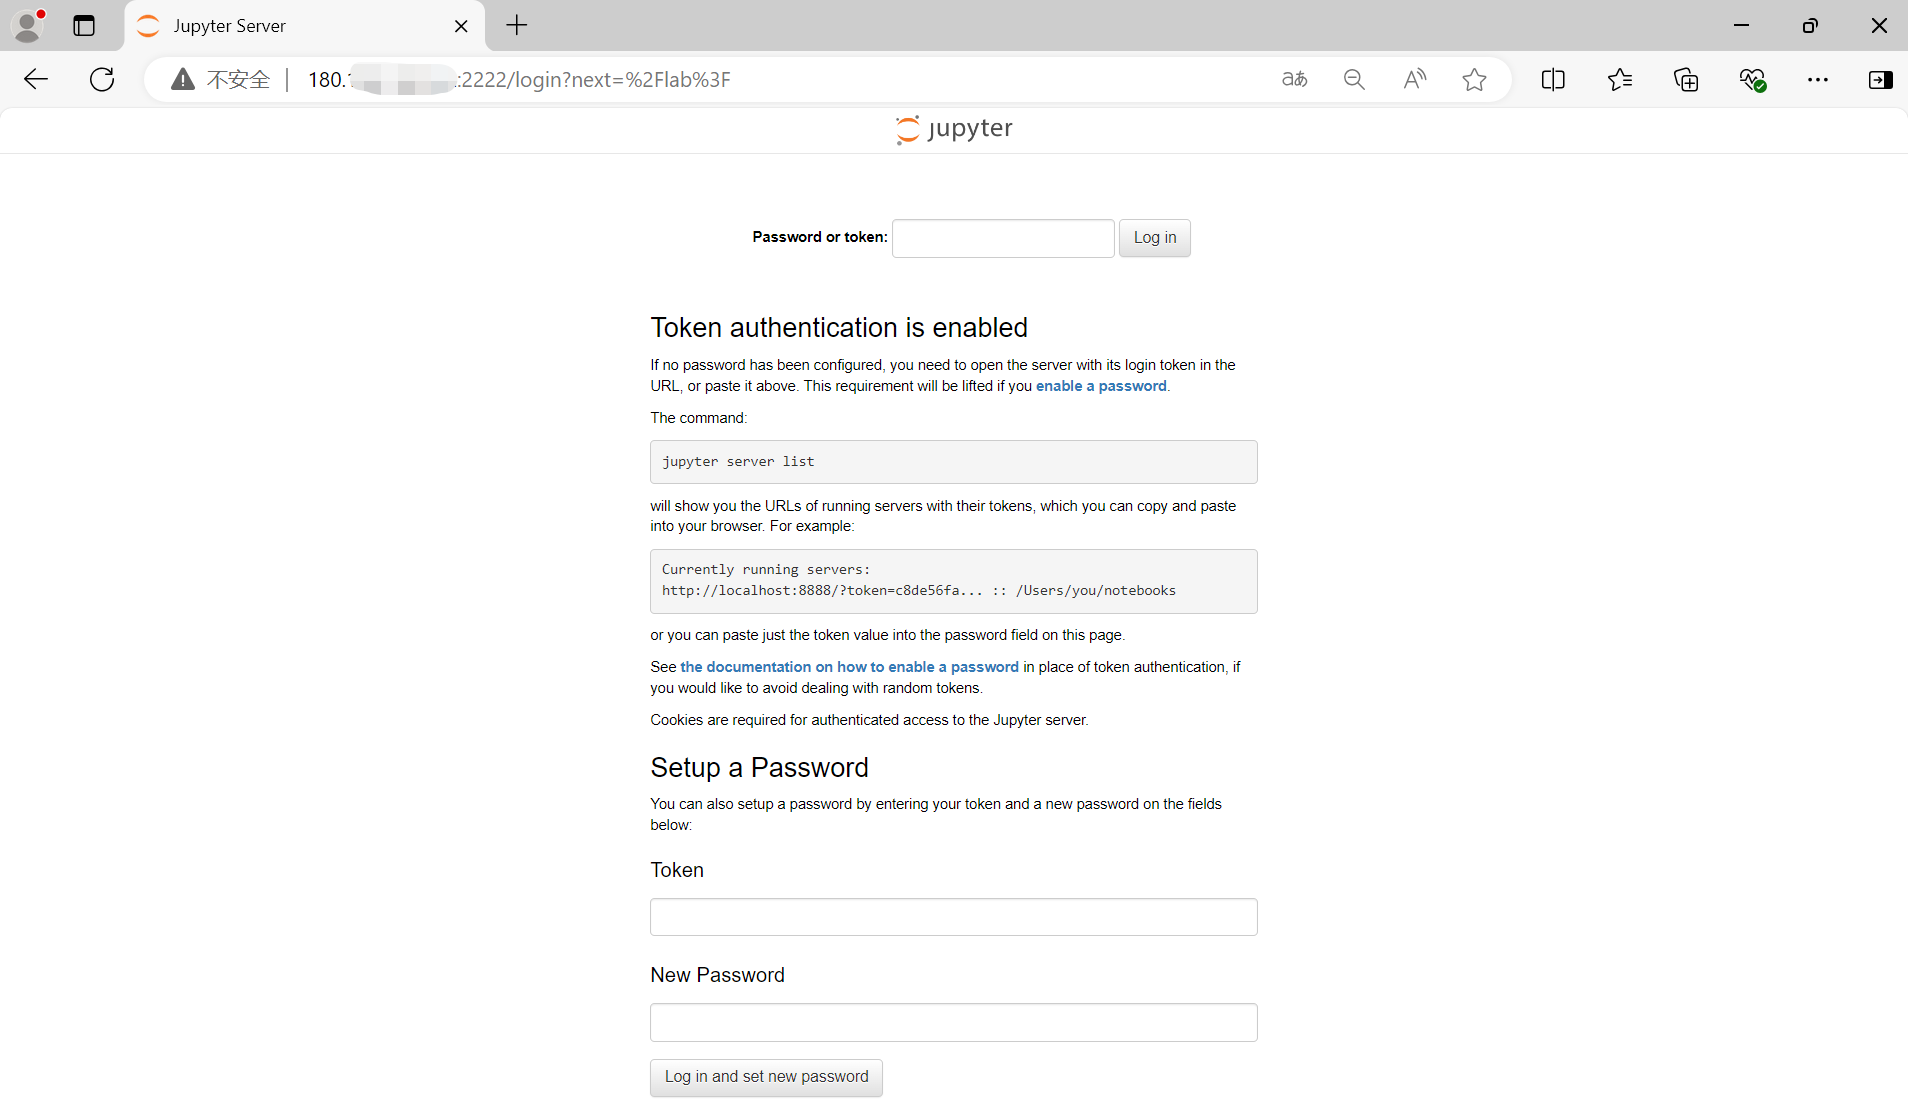The image size is (1908, 1110).
Task: Open the not-secure warning icon
Action: 182,80
